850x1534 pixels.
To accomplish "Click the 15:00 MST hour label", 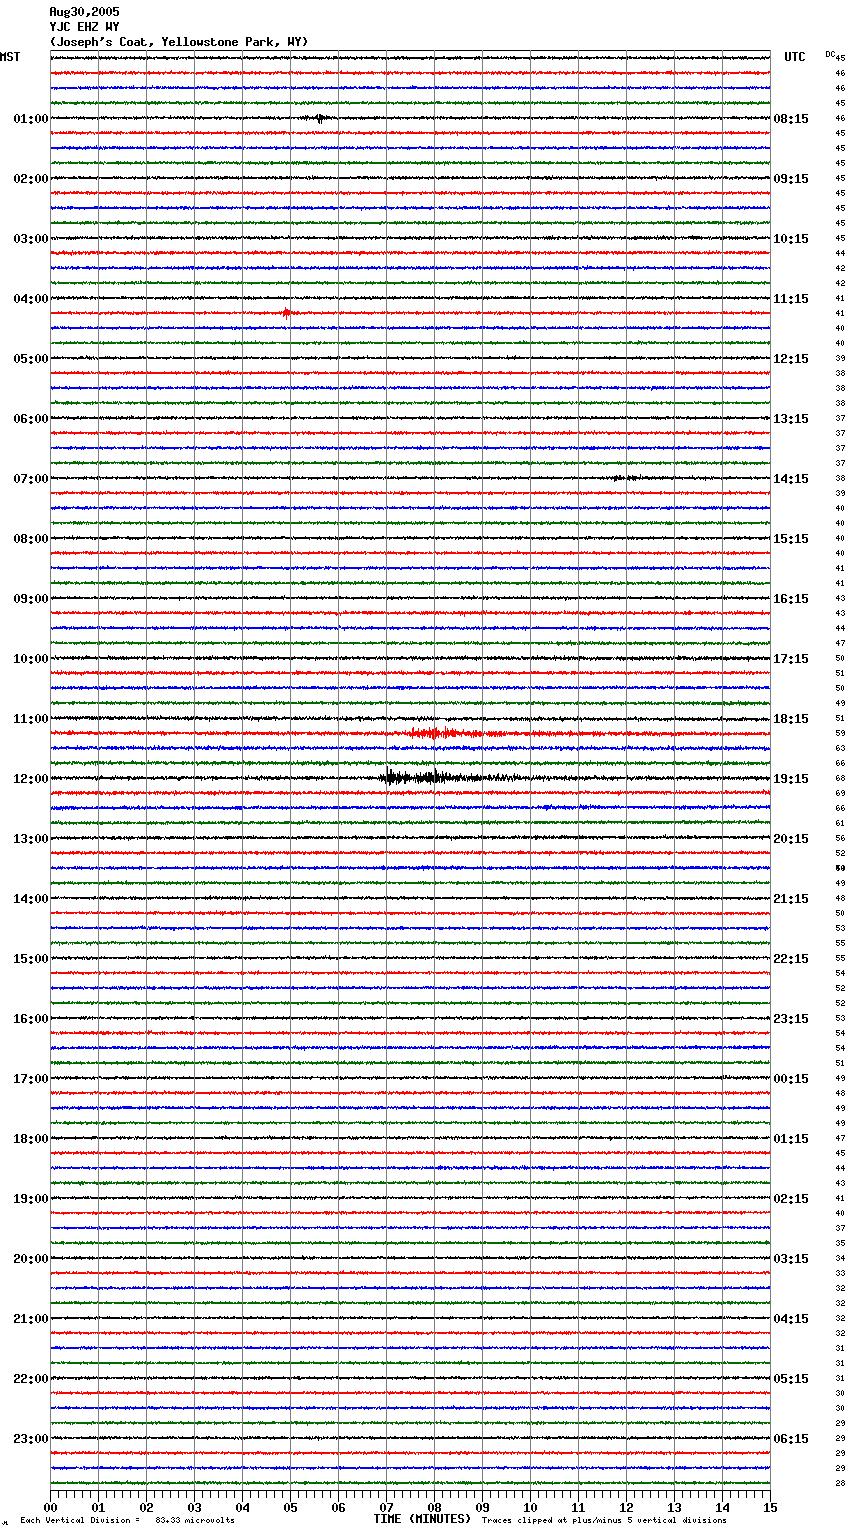I will [31, 959].
